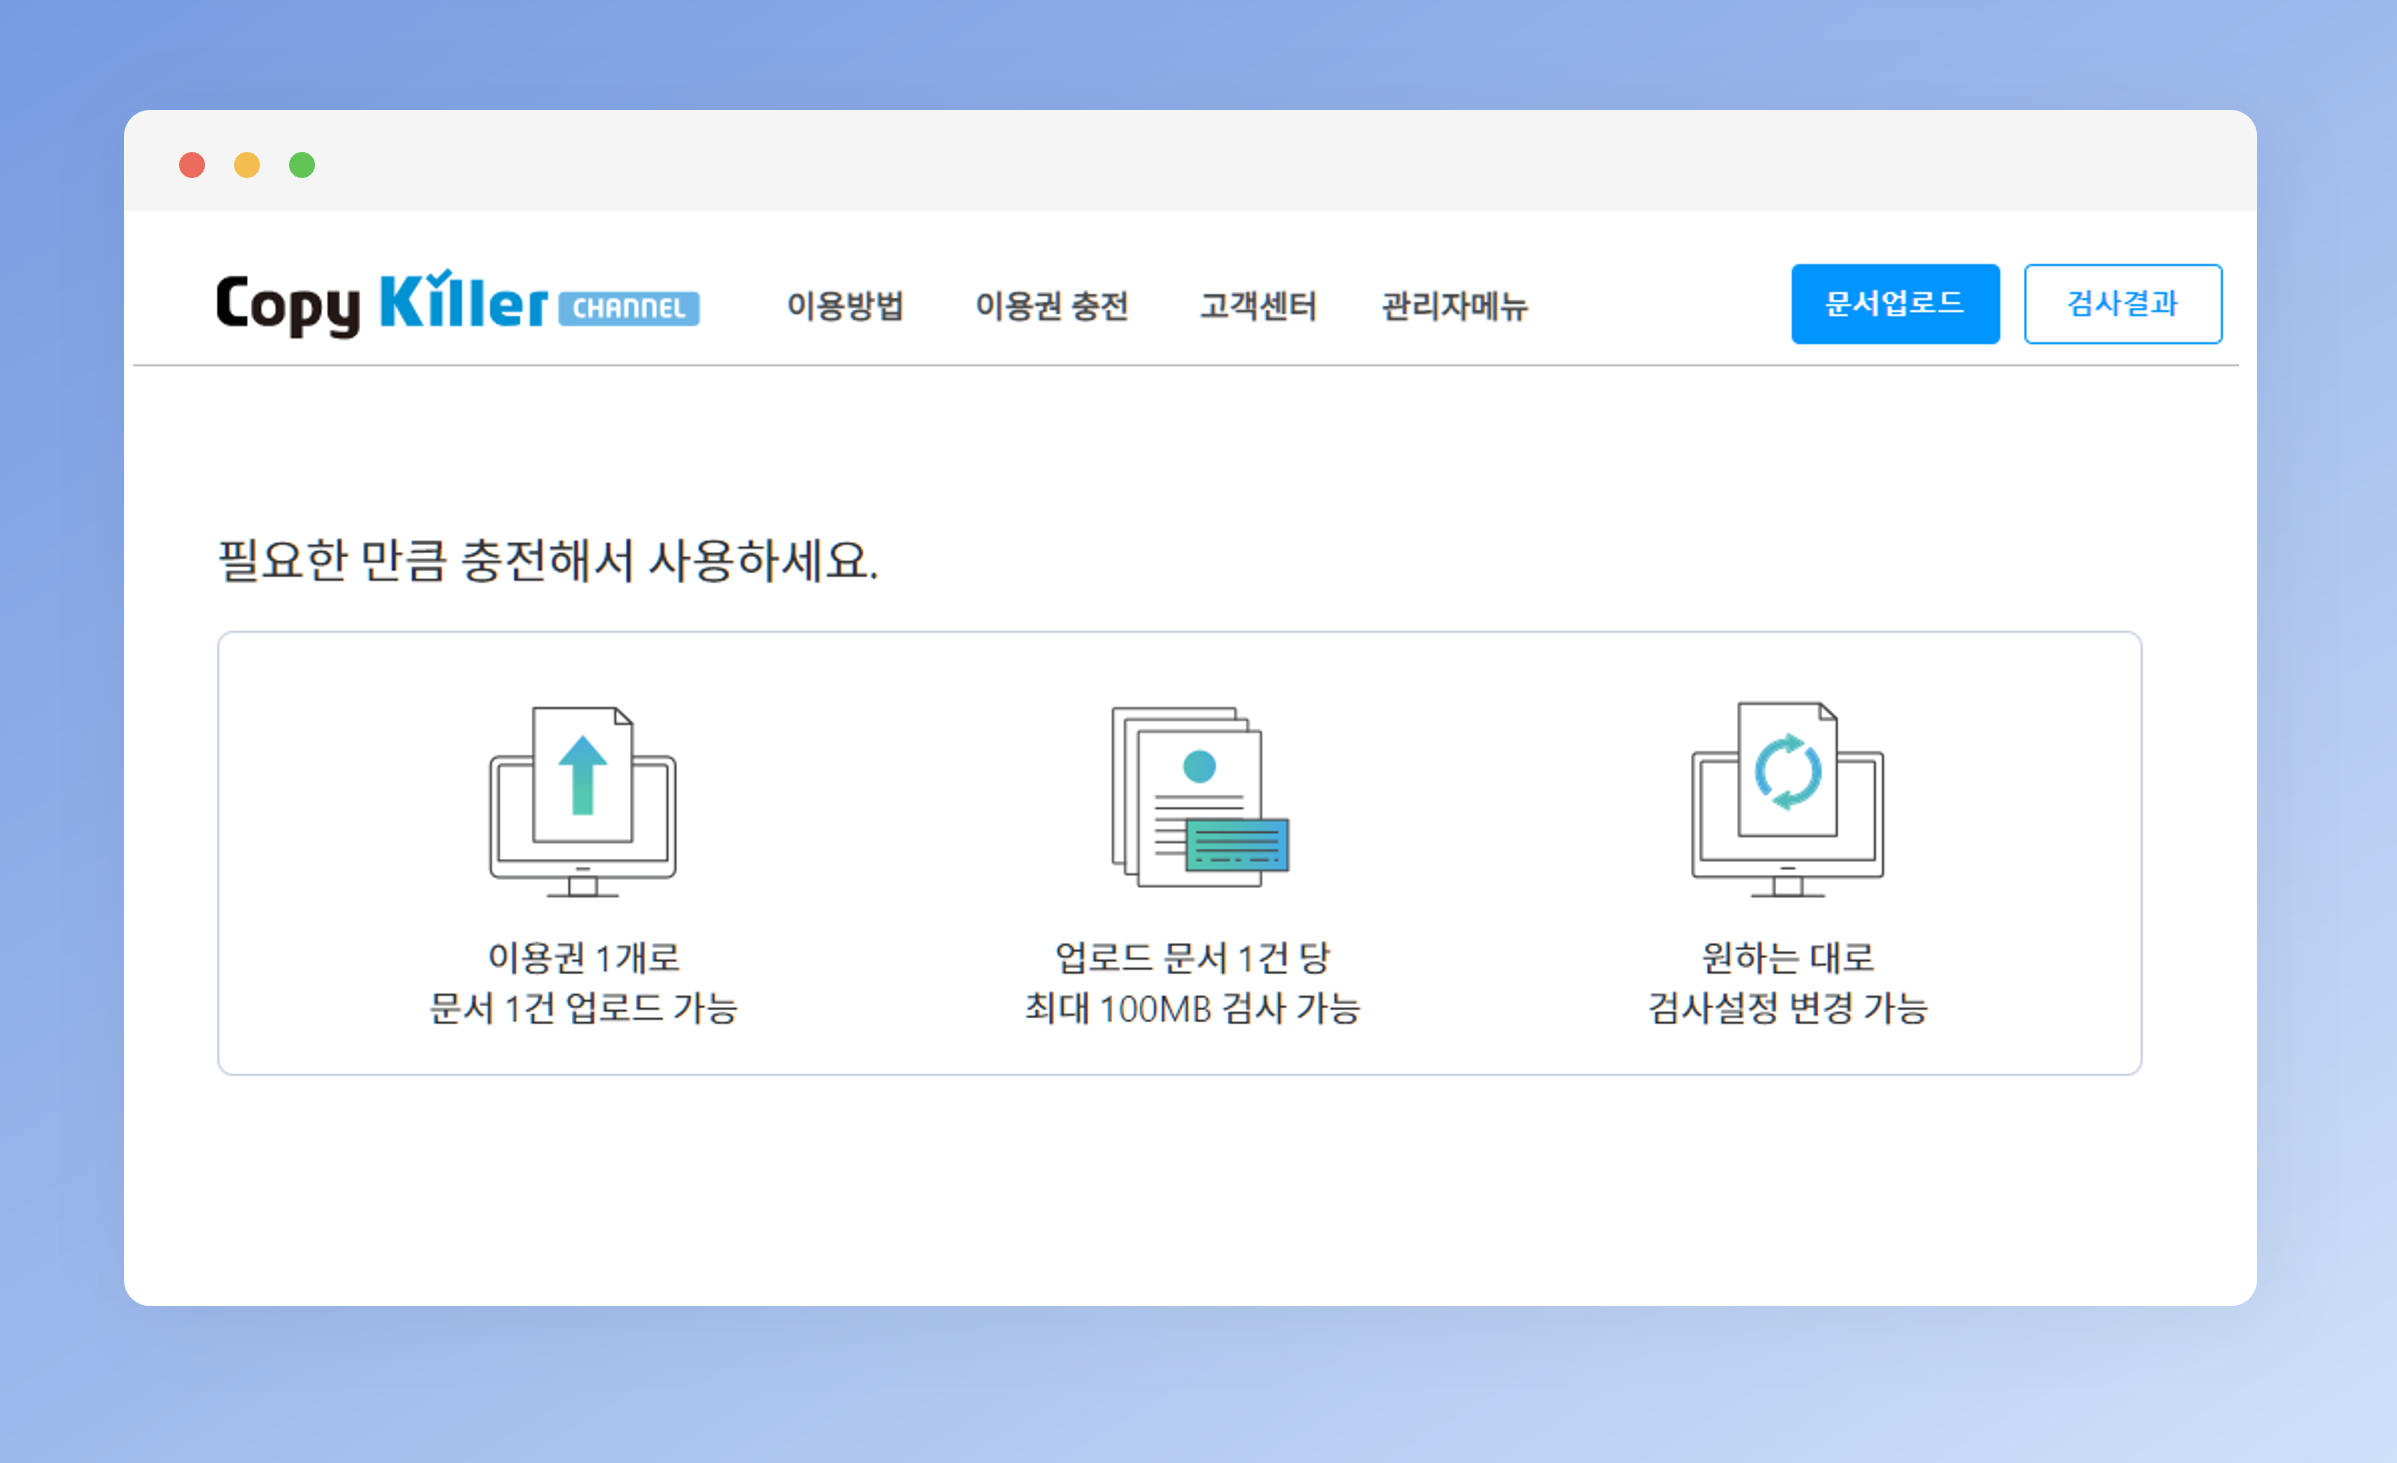Click the refresh settings monitor icon
This screenshot has width=2397, height=1463.
point(1787,799)
